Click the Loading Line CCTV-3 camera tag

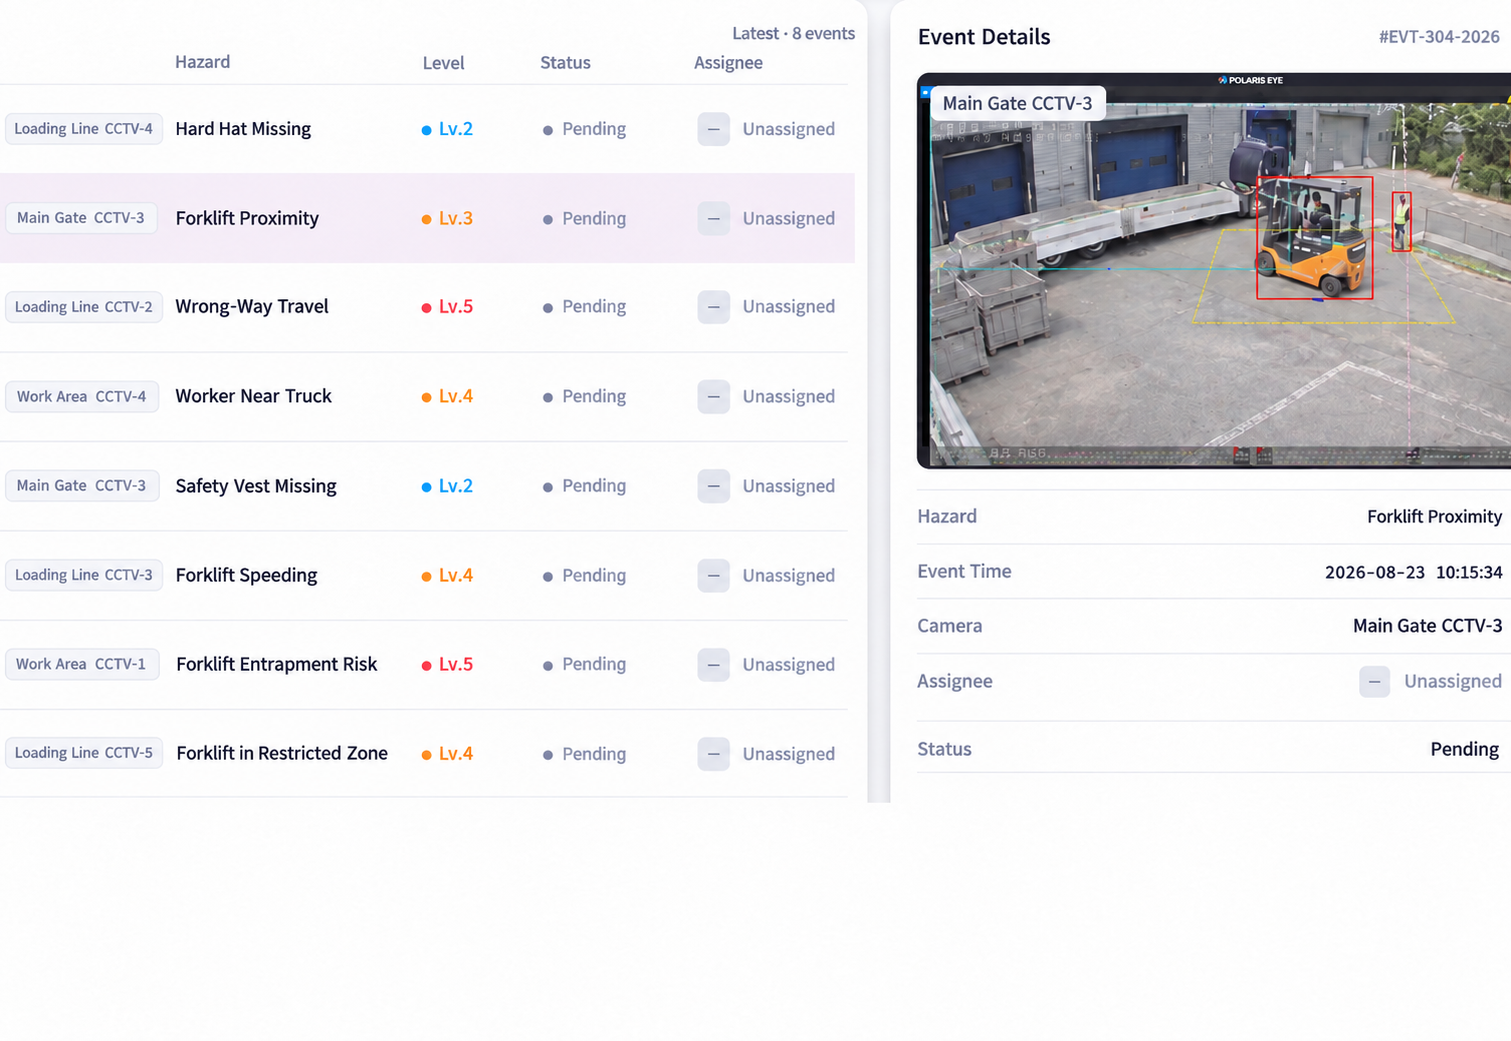pos(84,575)
